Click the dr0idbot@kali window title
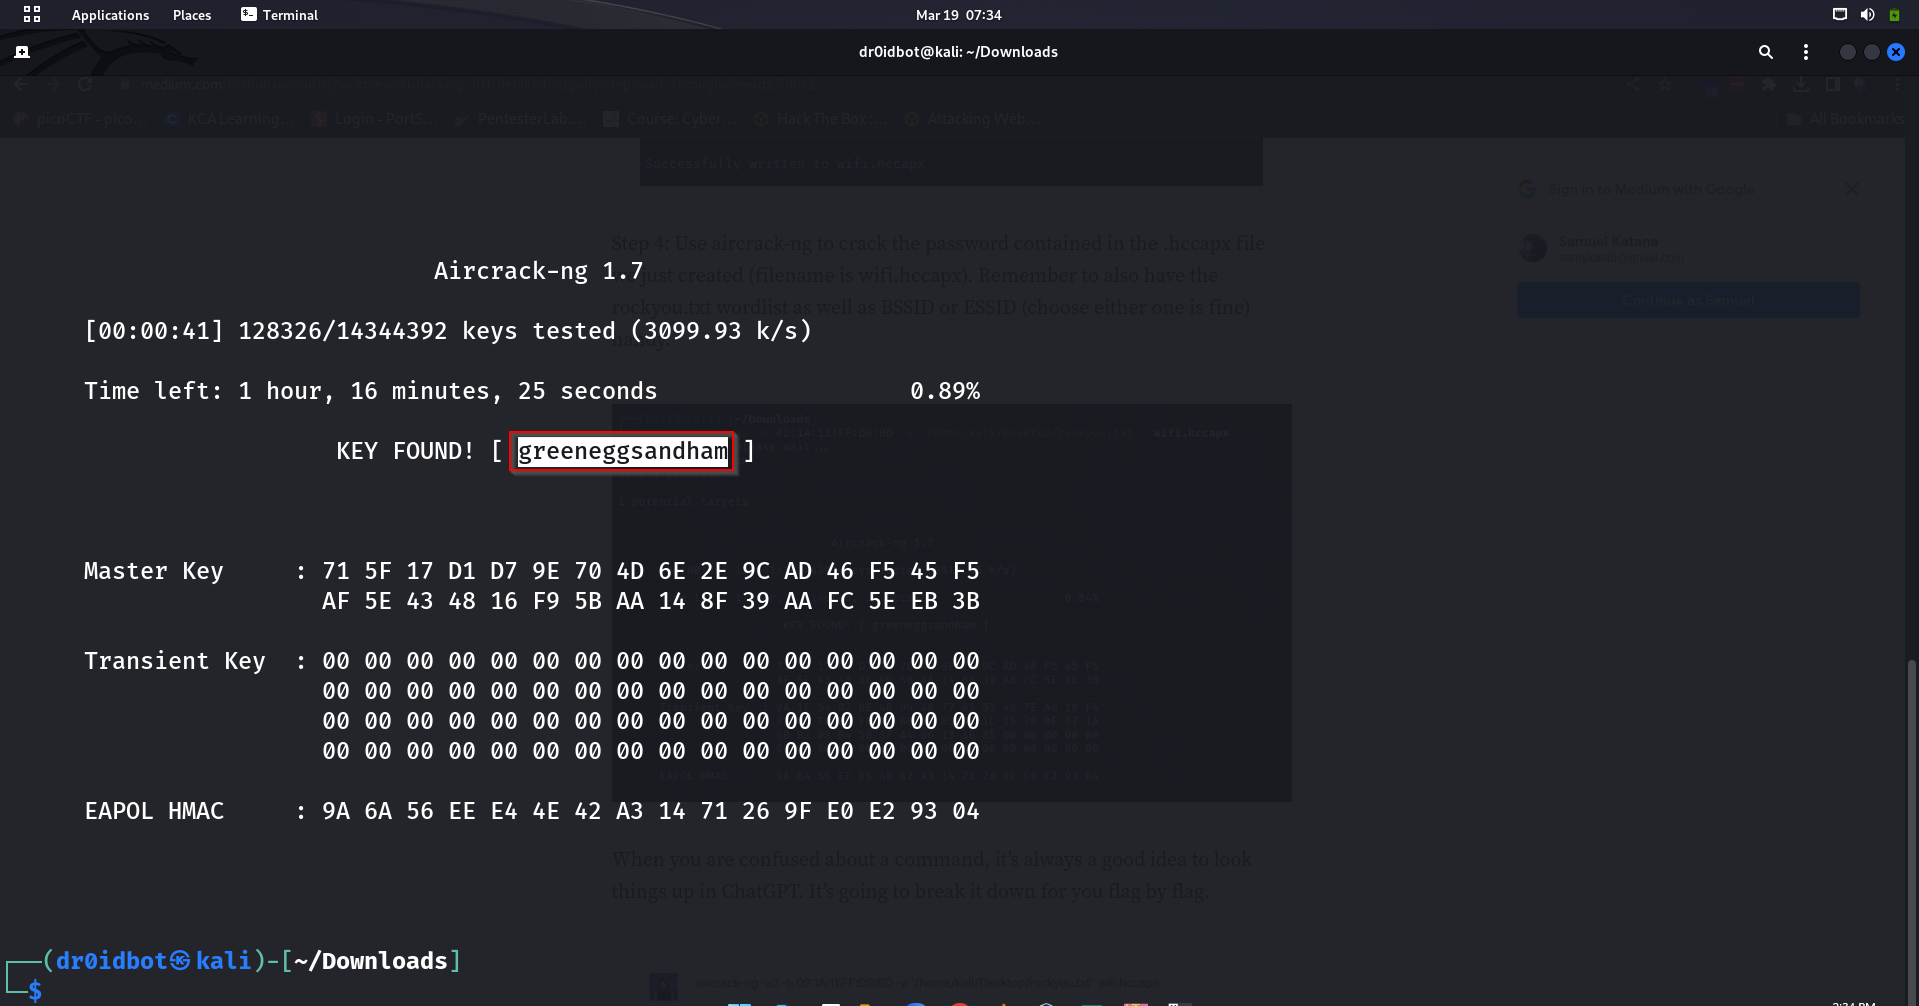The image size is (1919, 1006). point(958,52)
